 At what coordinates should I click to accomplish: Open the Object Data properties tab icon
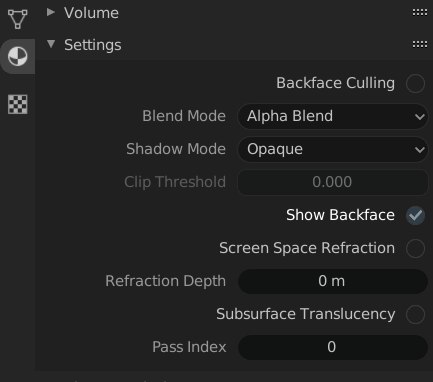click(x=17, y=19)
